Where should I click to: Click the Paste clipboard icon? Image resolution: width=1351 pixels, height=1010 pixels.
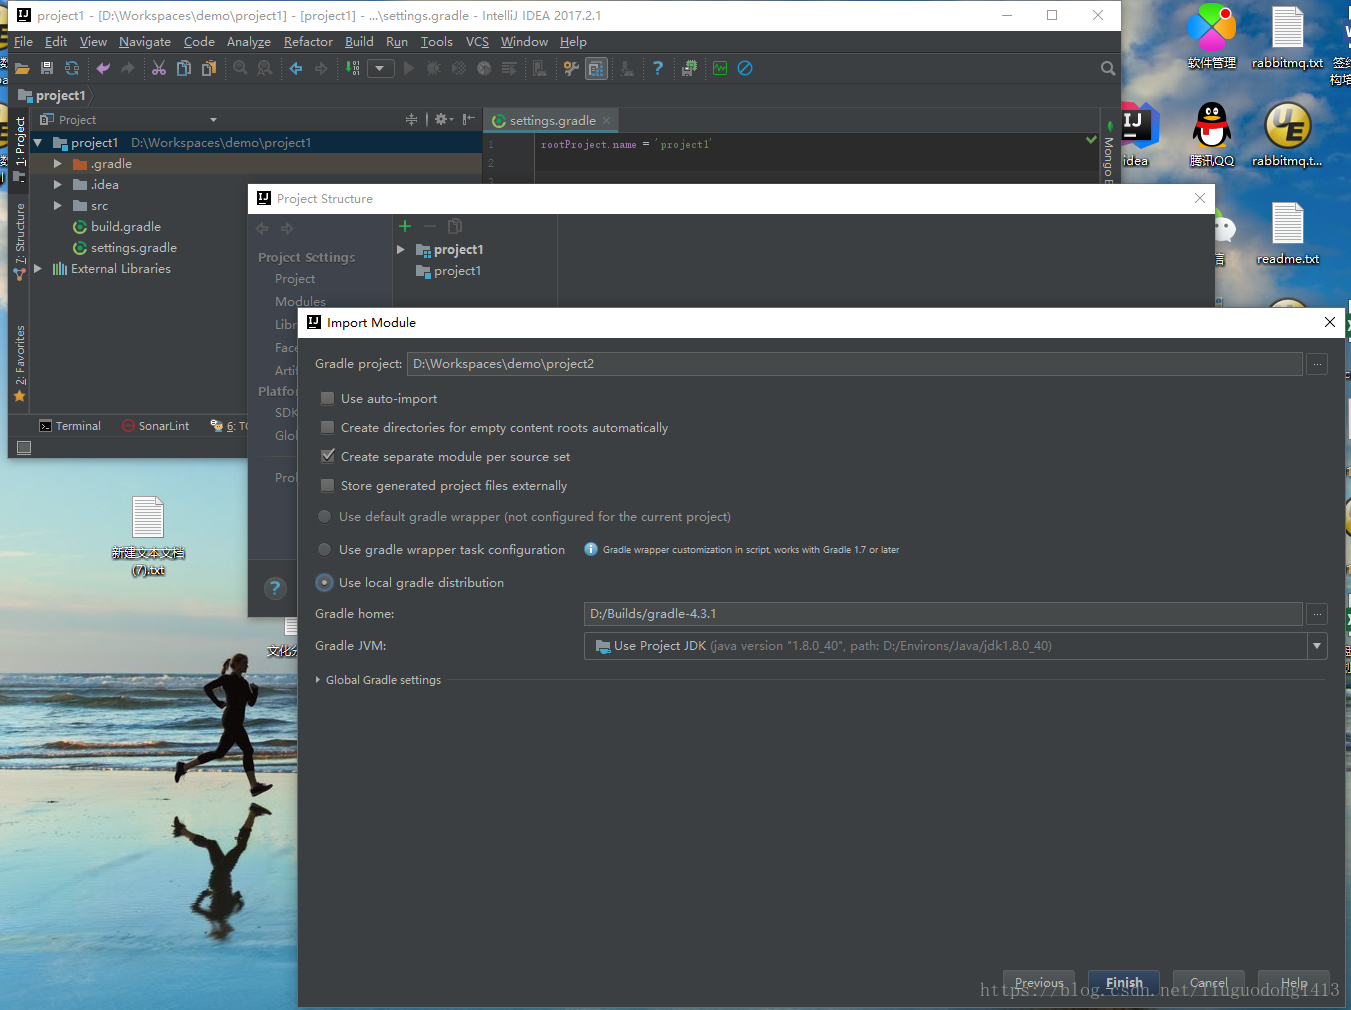click(x=209, y=68)
